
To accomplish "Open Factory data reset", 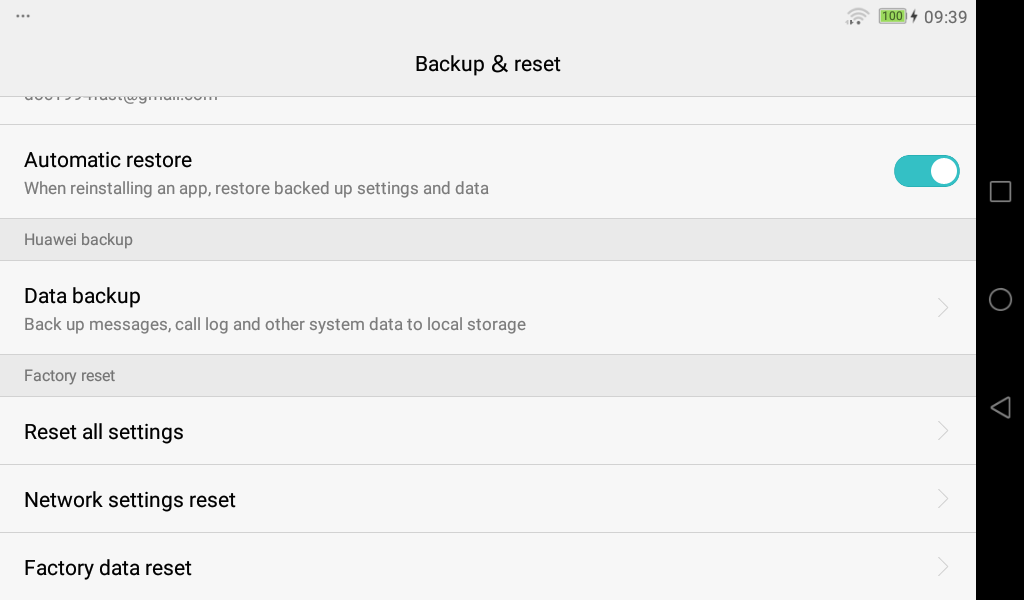I will [x=108, y=568].
